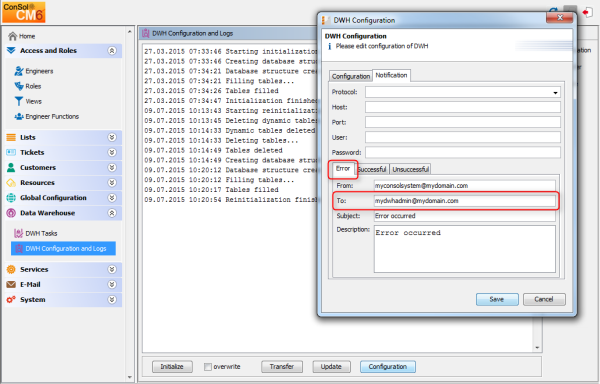600x384 pixels.
Task: Click the Update button
Action: click(331, 366)
